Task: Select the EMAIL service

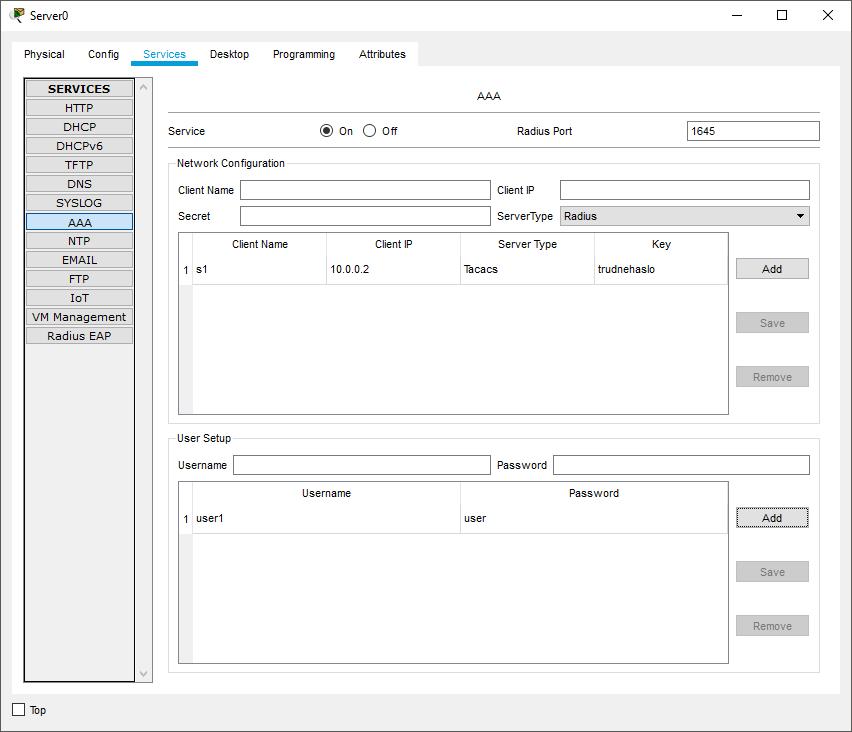Action: [79, 260]
